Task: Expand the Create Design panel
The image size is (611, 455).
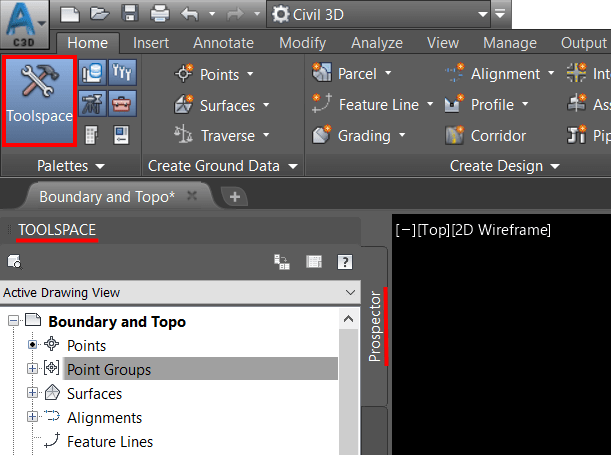Action: pyautogui.click(x=505, y=166)
